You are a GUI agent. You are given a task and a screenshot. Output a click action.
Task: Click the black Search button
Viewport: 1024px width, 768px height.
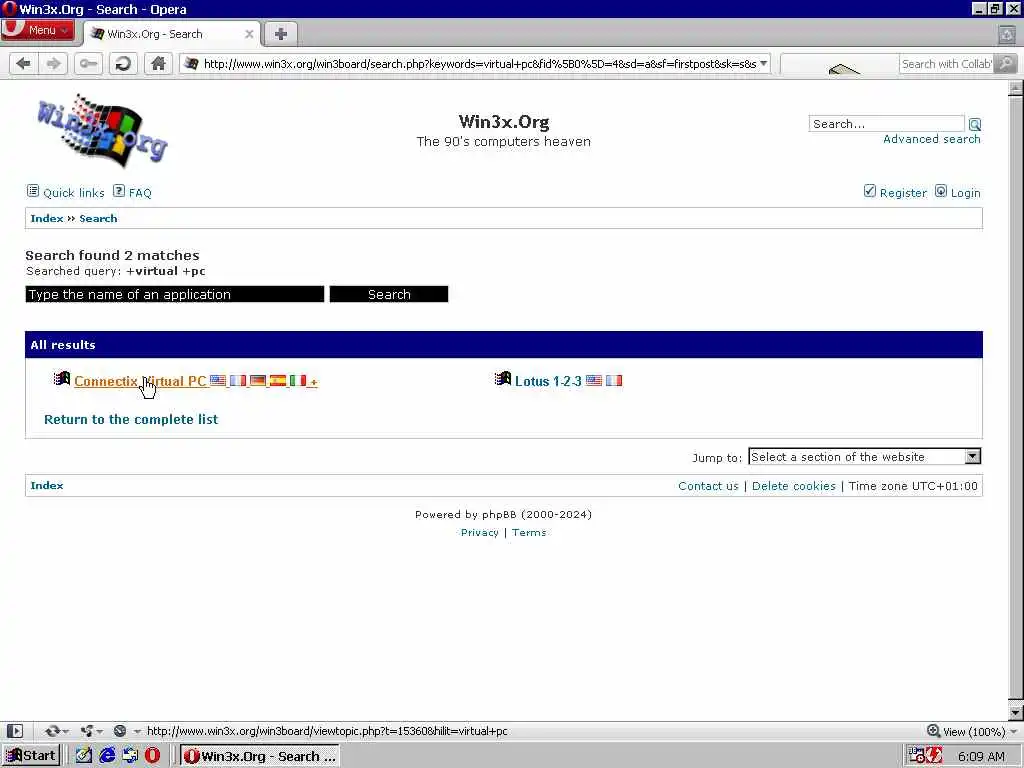tap(389, 294)
